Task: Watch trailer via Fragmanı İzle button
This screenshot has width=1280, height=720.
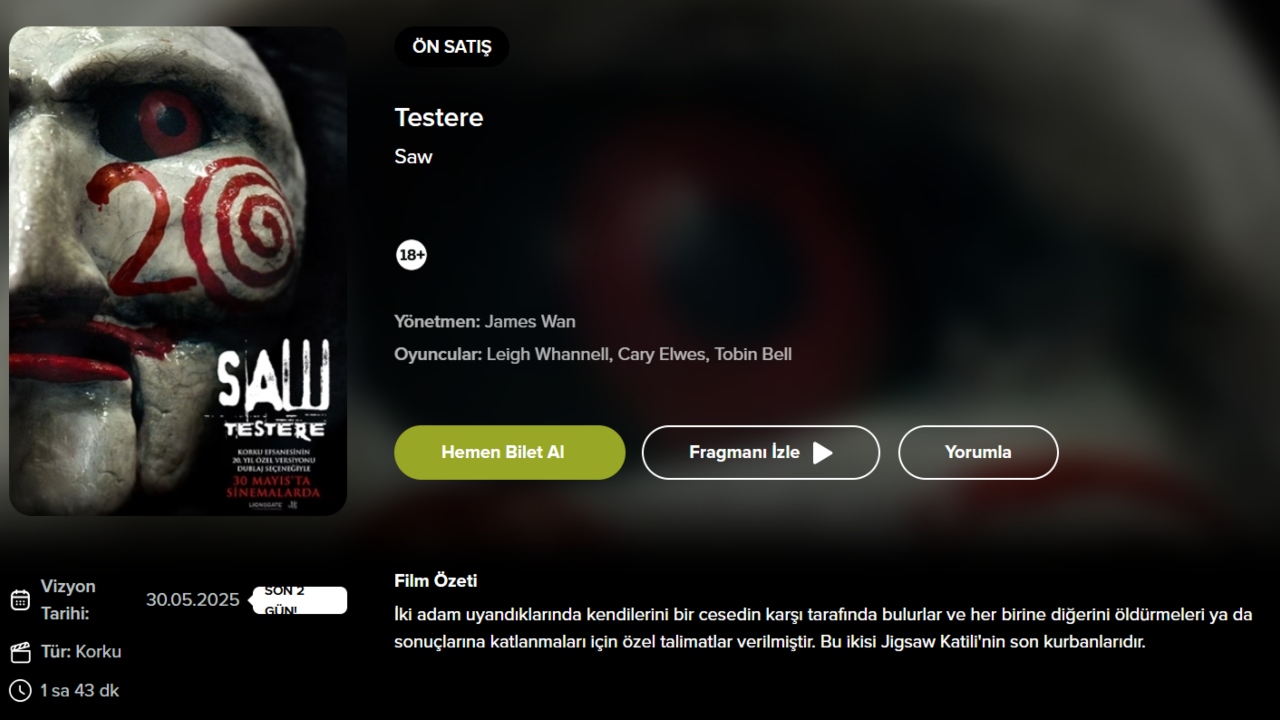Action: point(761,452)
